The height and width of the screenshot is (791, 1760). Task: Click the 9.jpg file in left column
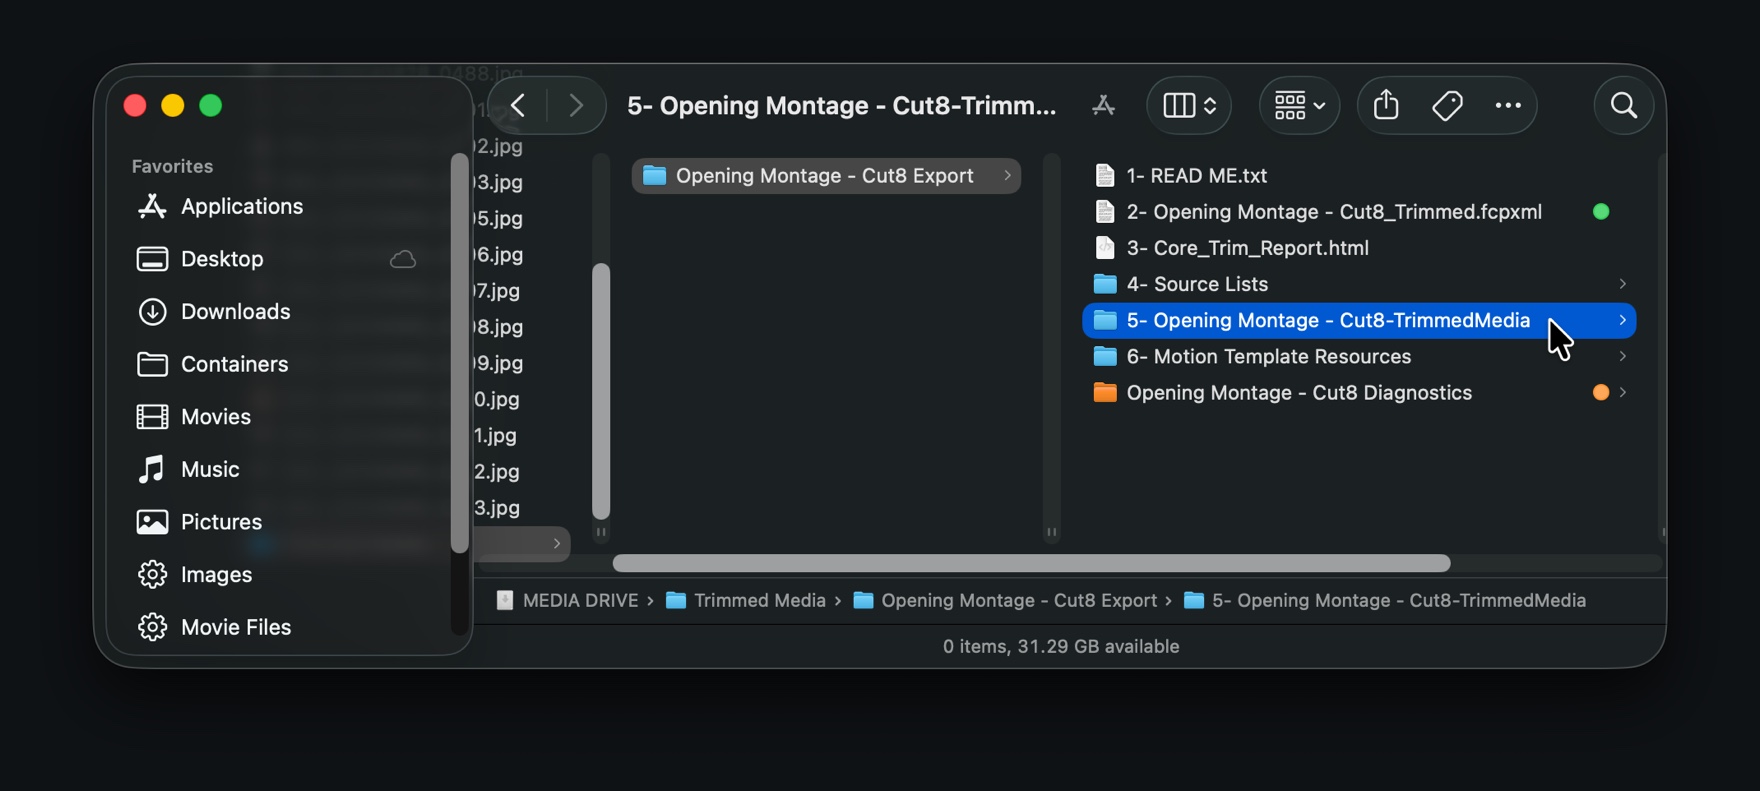coord(498,364)
